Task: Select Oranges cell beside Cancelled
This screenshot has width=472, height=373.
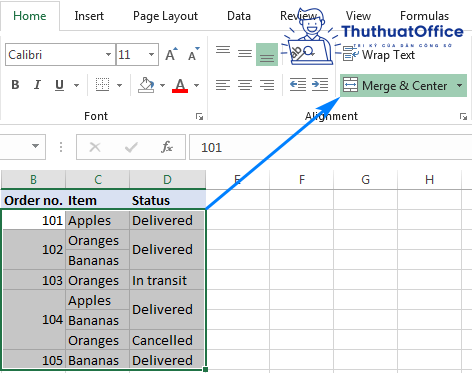Action: (x=98, y=340)
